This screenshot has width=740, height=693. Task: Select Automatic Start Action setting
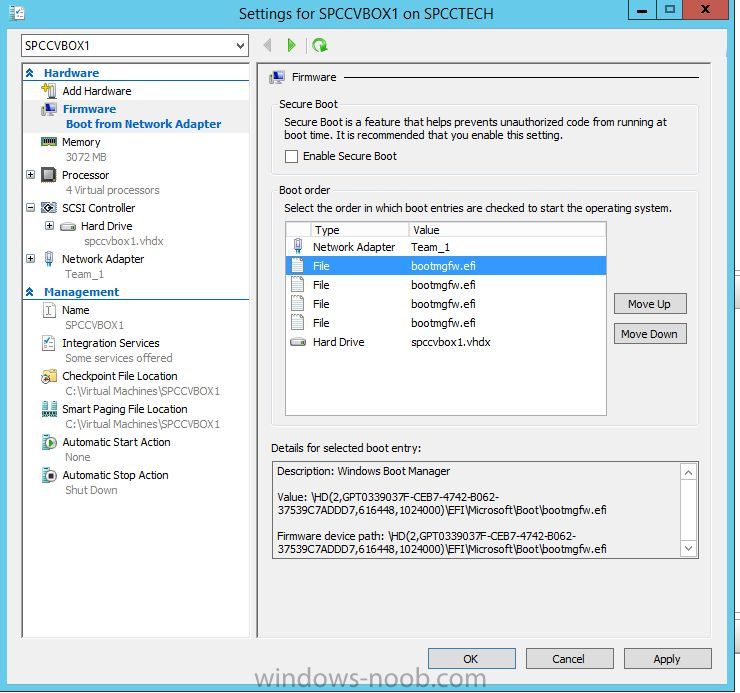(x=117, y=442)
